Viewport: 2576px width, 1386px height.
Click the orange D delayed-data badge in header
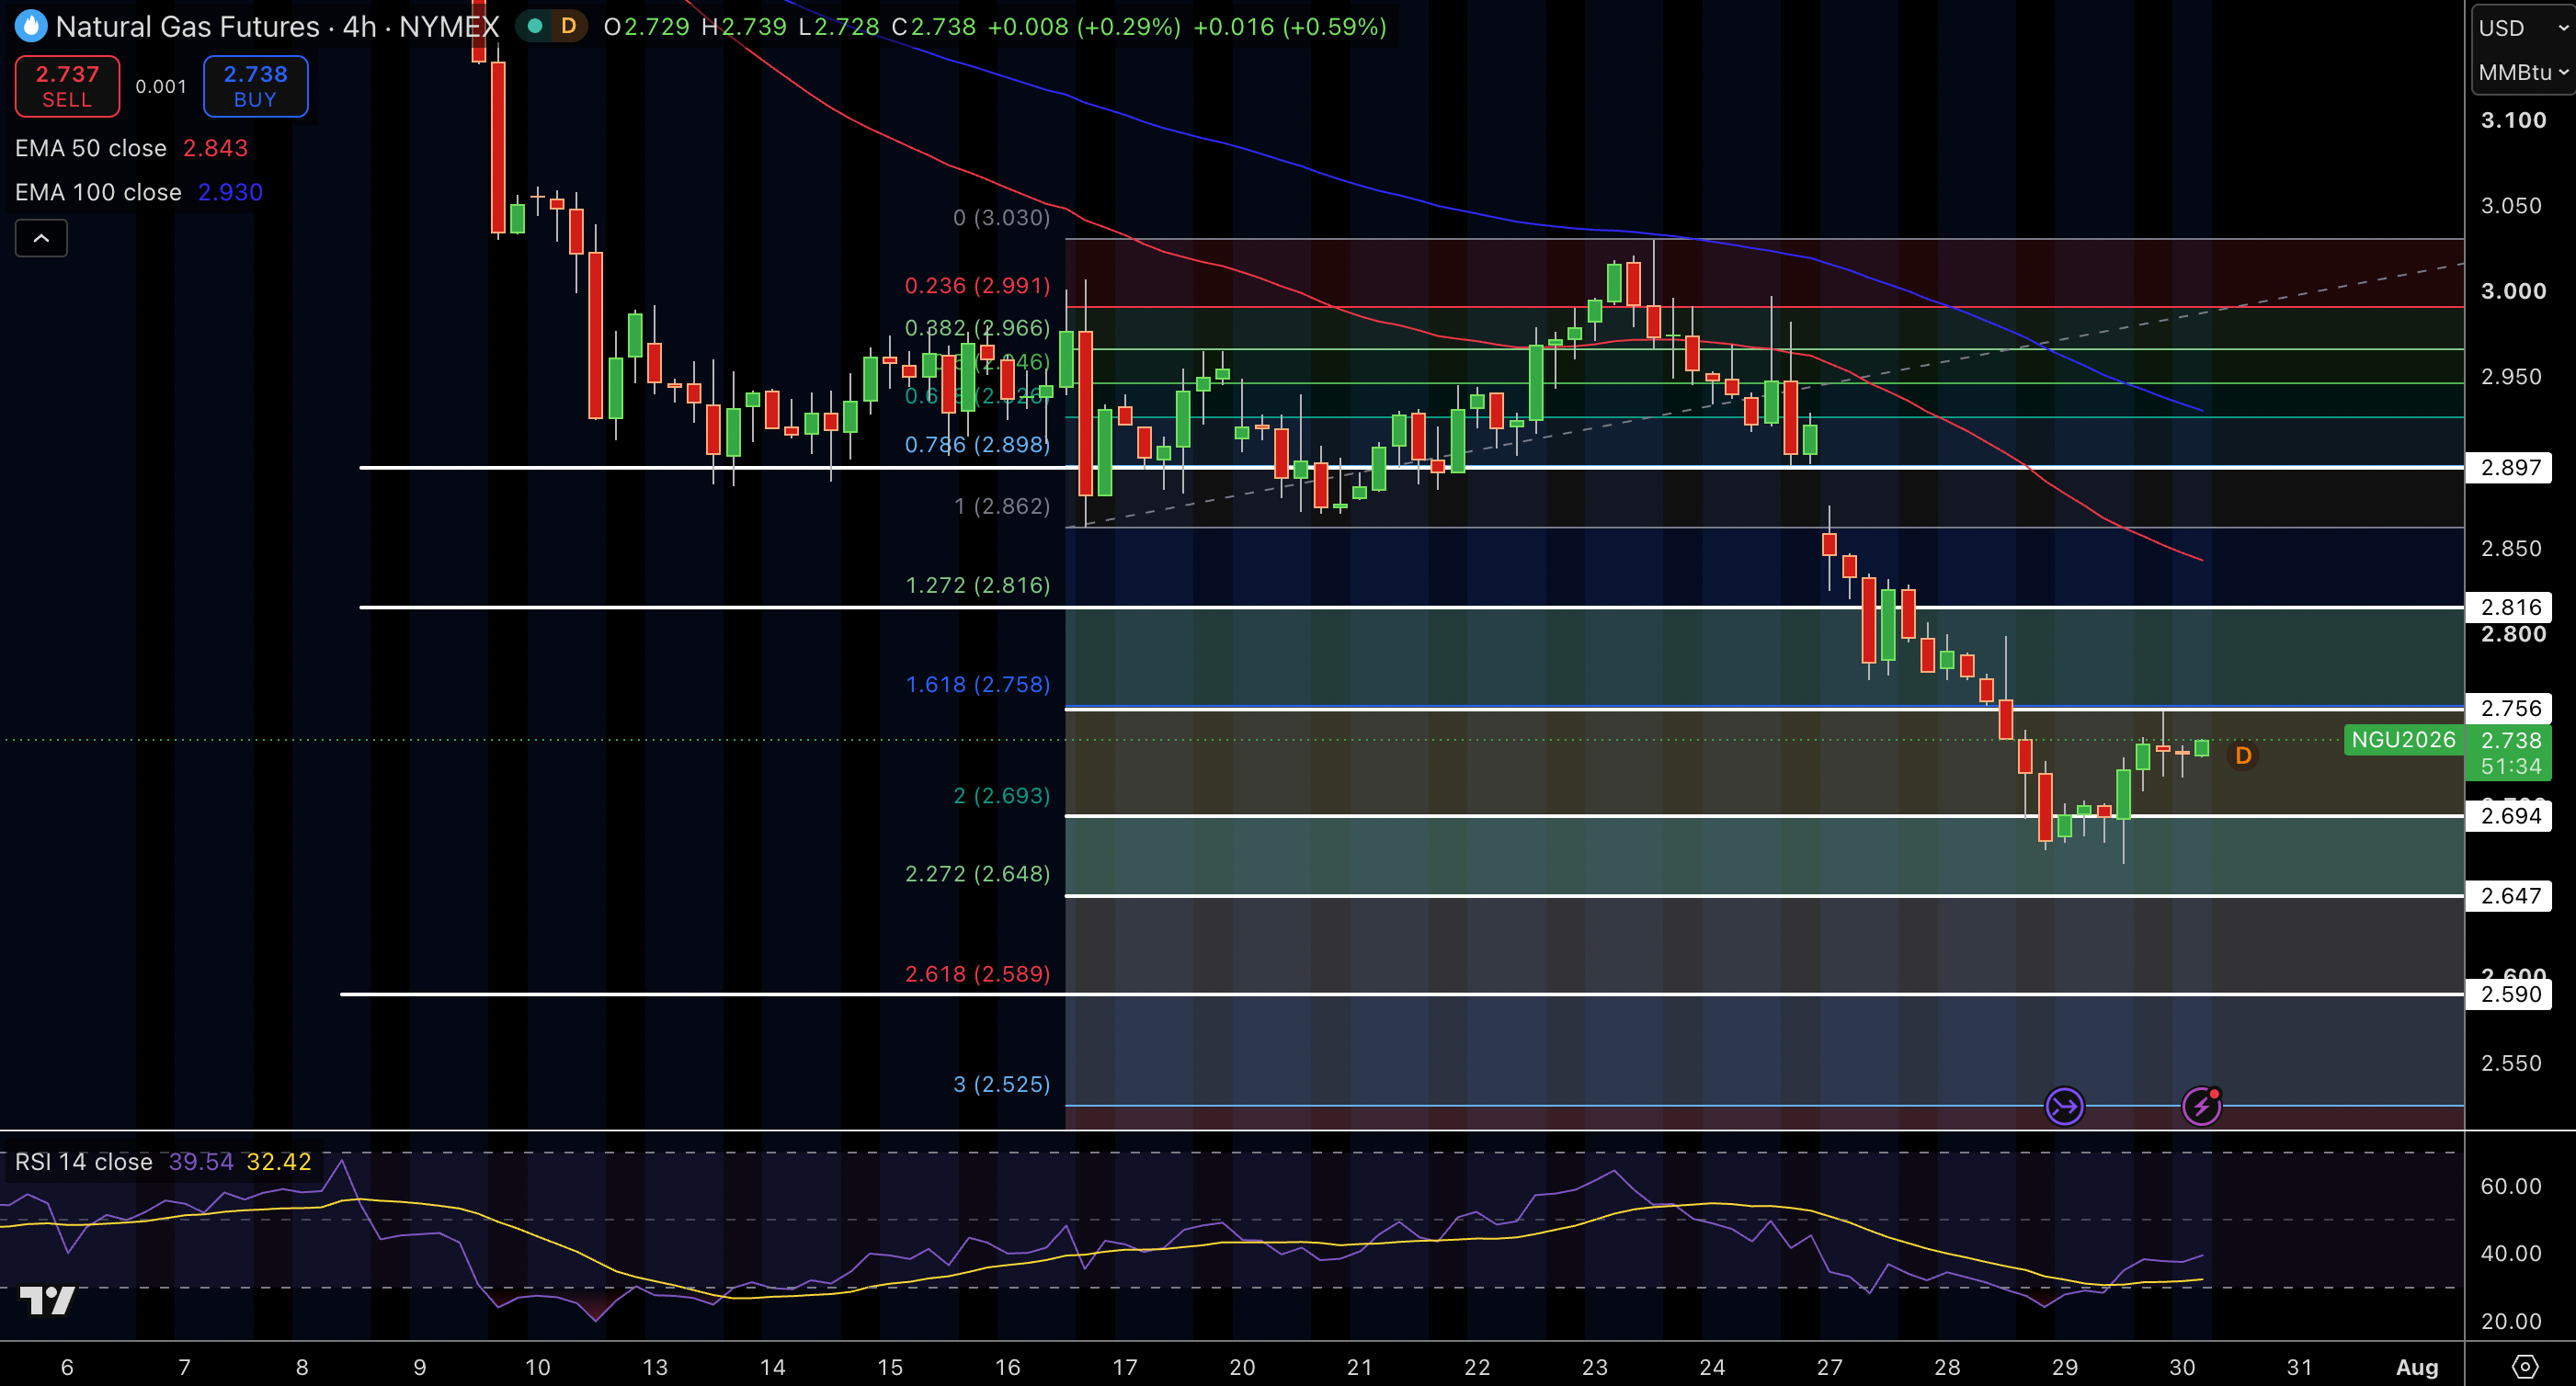click(x=568, y=26)
